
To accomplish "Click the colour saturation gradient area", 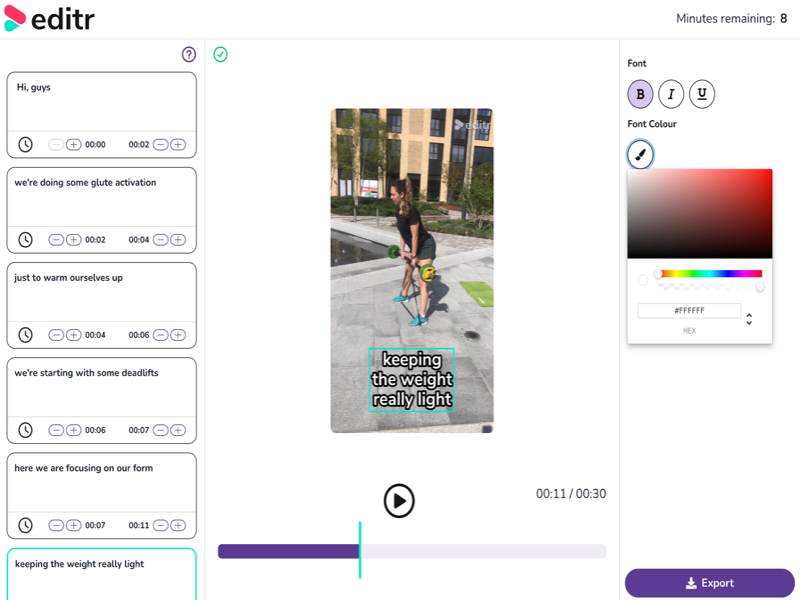I will coord(699,213).
